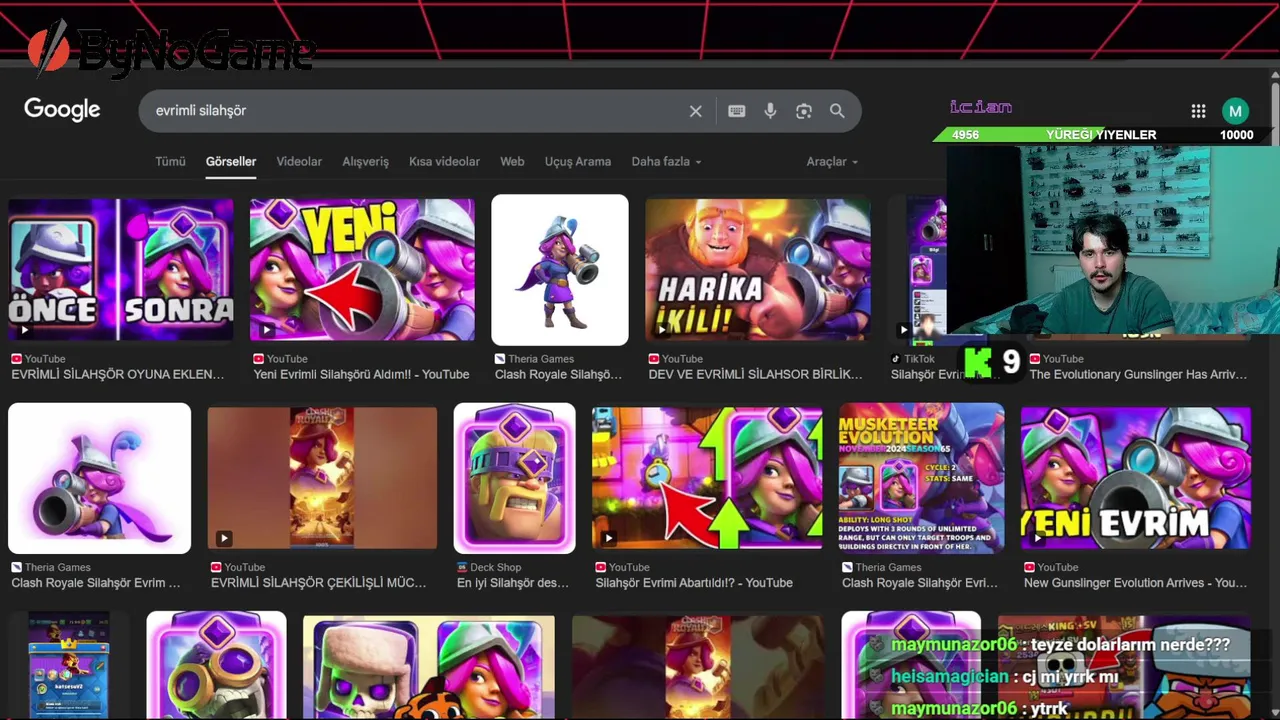Open link Silahşör Evrimi Abartıldı!? - YouTube
The image size is (1280, 720).
(x=694, y=582)
